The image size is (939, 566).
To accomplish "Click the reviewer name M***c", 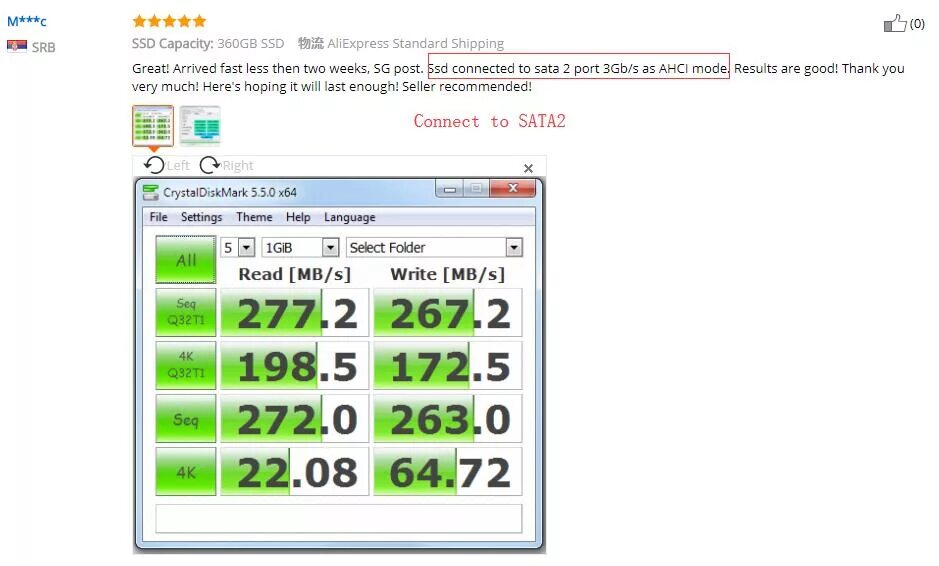I will pyautogui.click(x=27, y=21).
